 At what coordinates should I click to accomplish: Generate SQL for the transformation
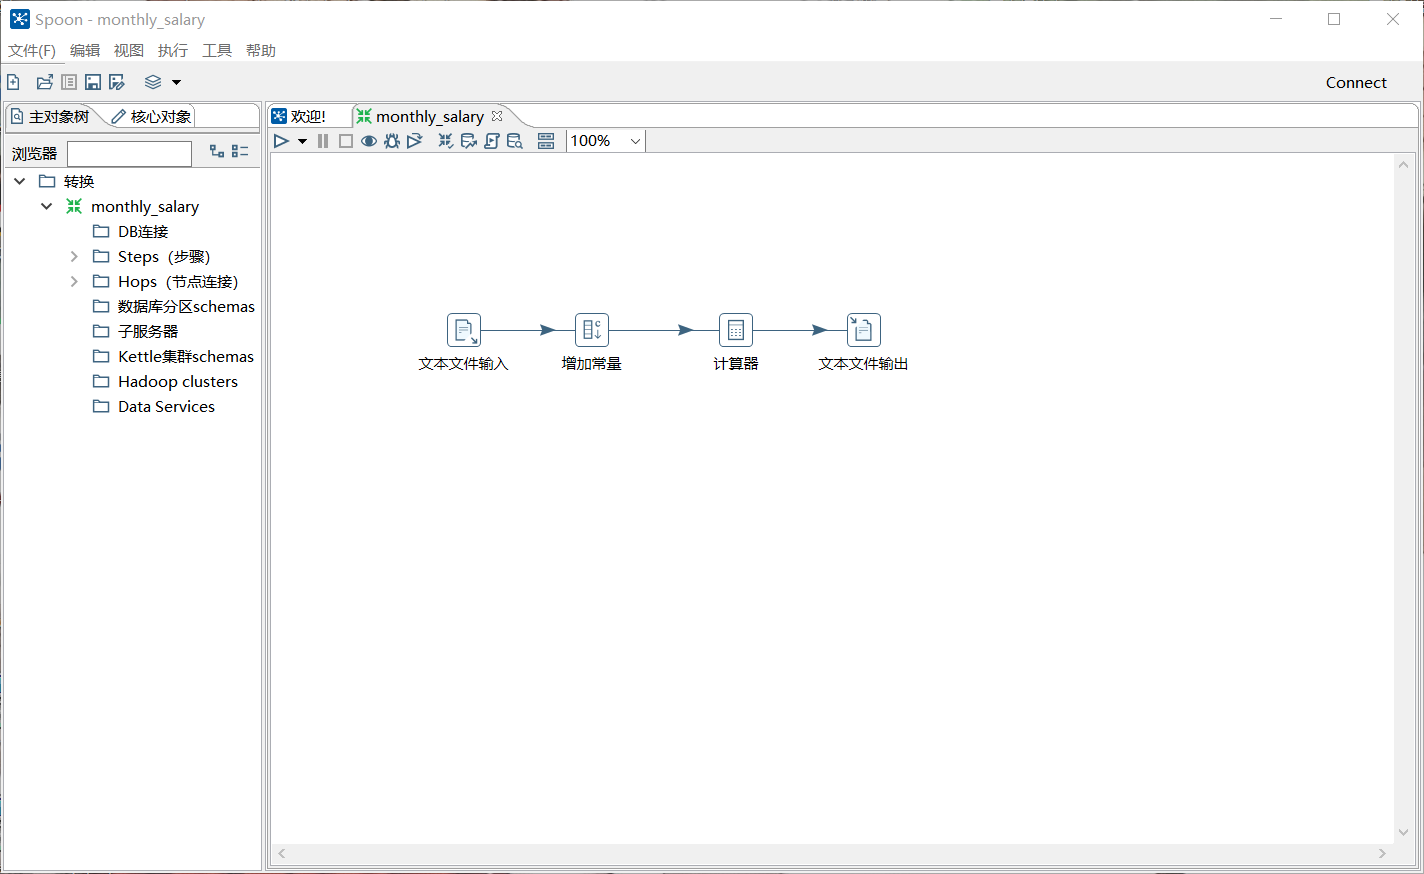492,141
